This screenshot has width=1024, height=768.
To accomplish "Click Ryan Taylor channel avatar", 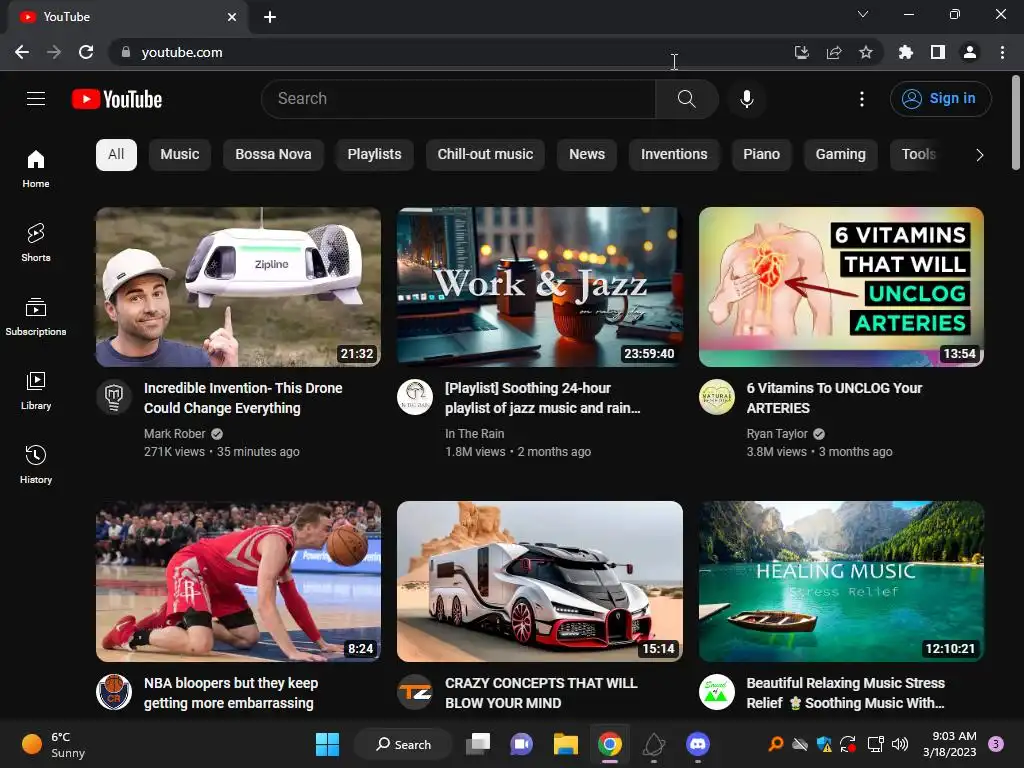I will [x=716, y=396].
